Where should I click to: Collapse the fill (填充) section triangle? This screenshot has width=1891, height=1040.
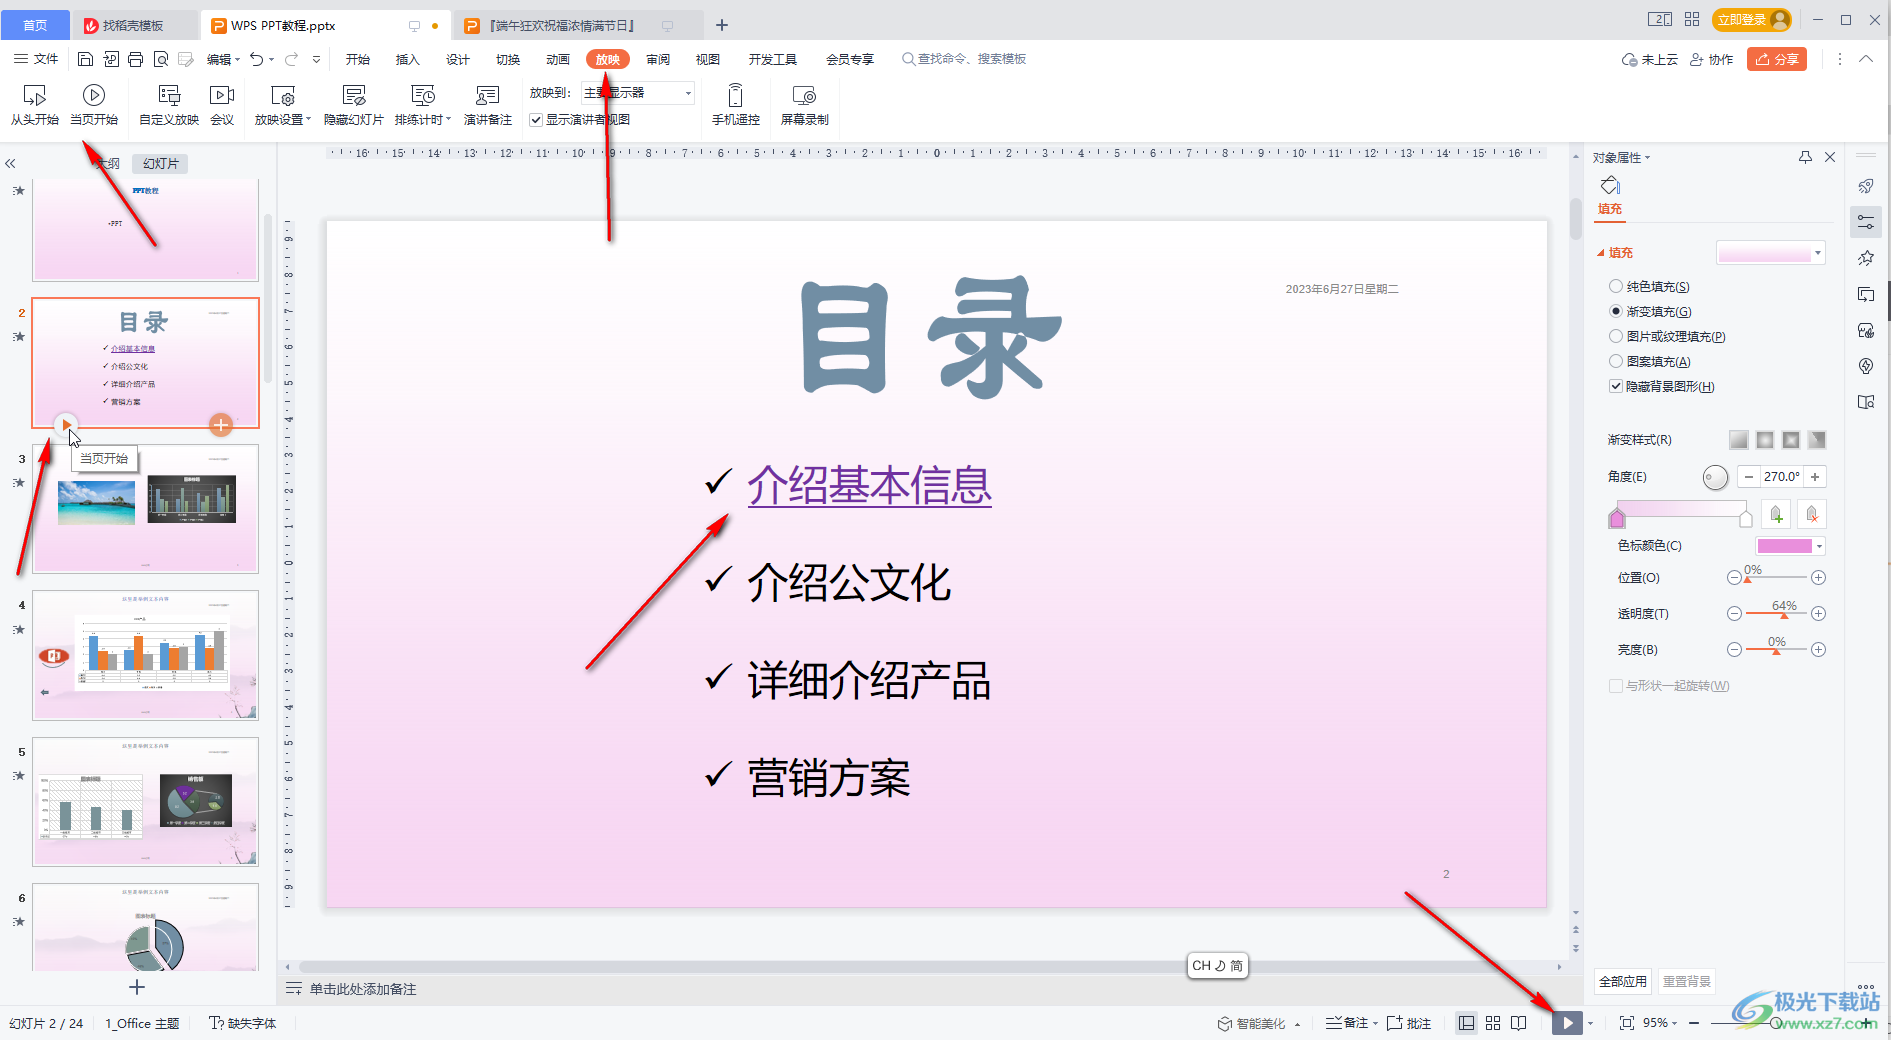(x=1601, y=253)
